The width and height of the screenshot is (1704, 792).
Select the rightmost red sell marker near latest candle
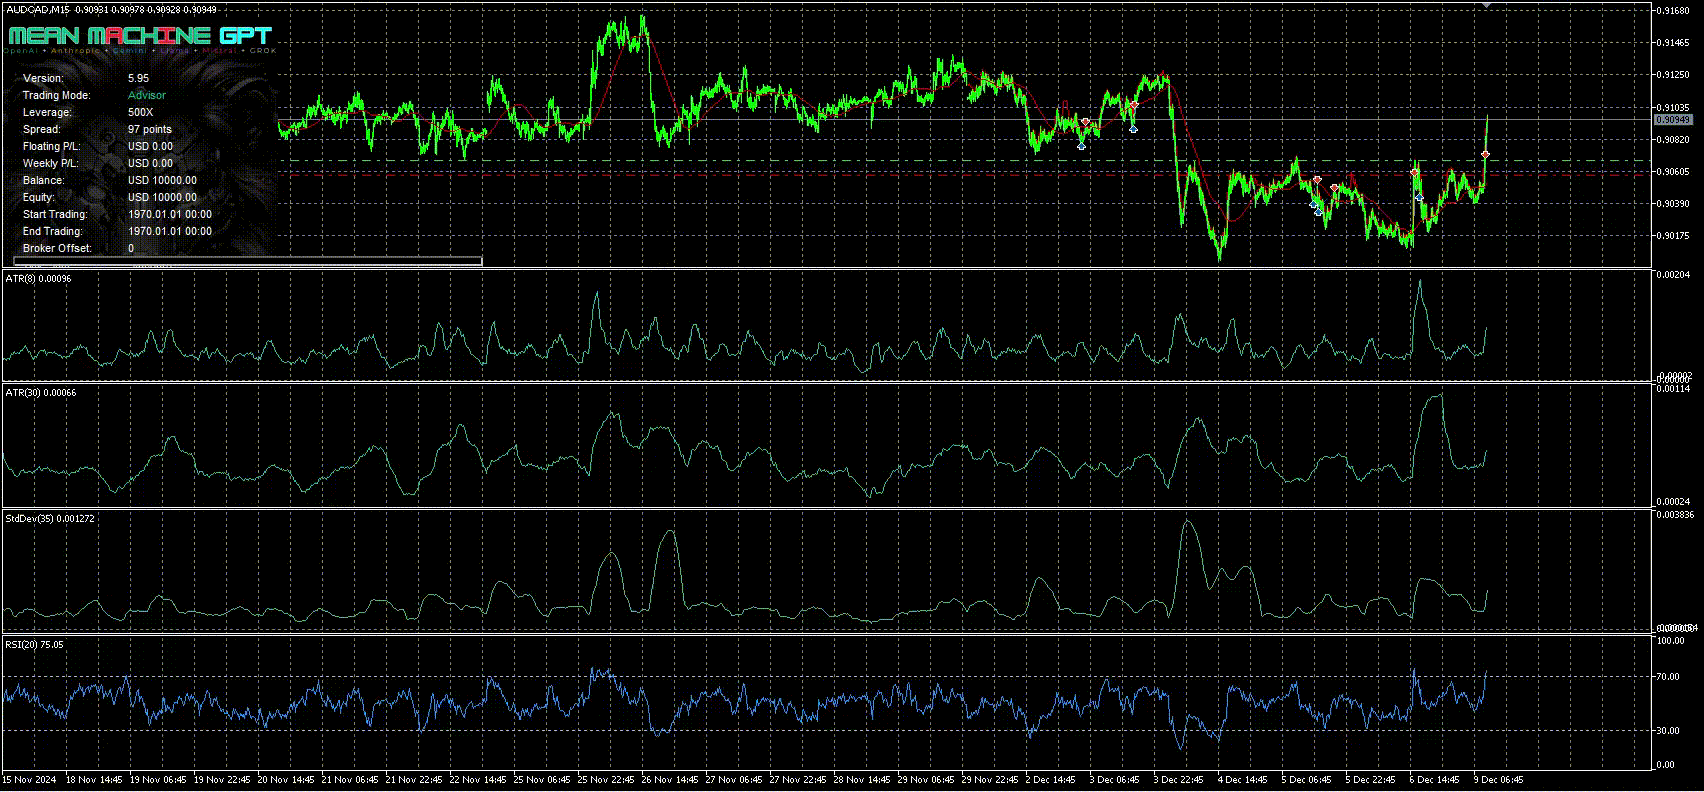click(1486, 154)
